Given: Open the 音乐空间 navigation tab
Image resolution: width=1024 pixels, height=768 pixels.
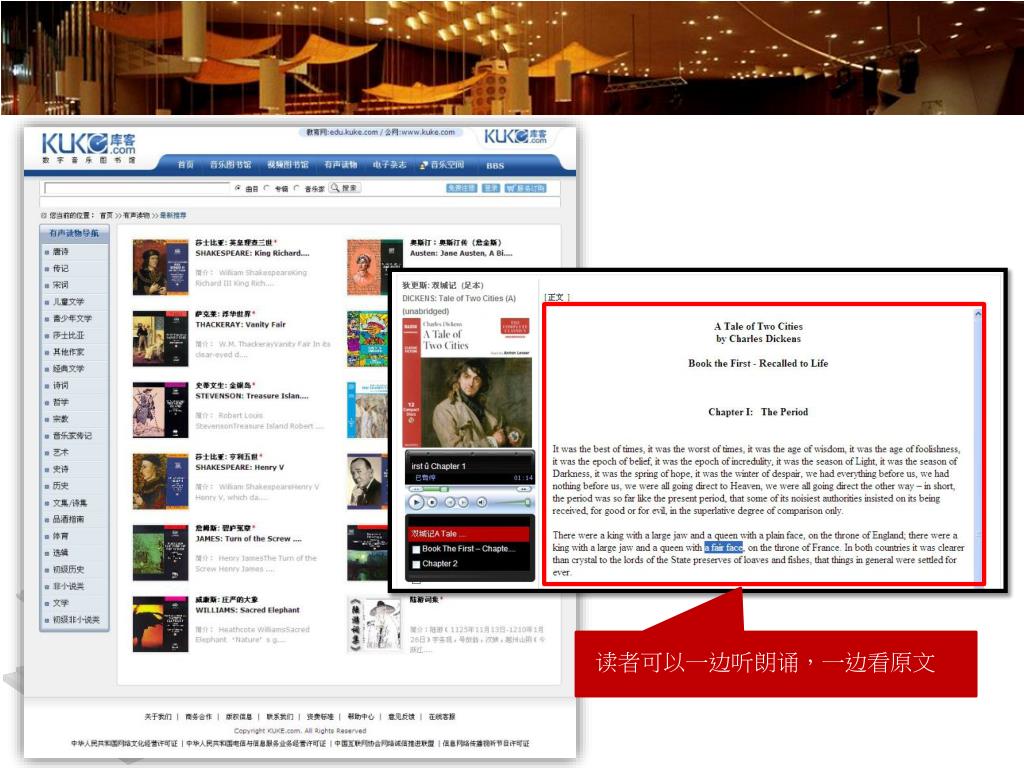Looking at the screenshot, I should (442, 165).
